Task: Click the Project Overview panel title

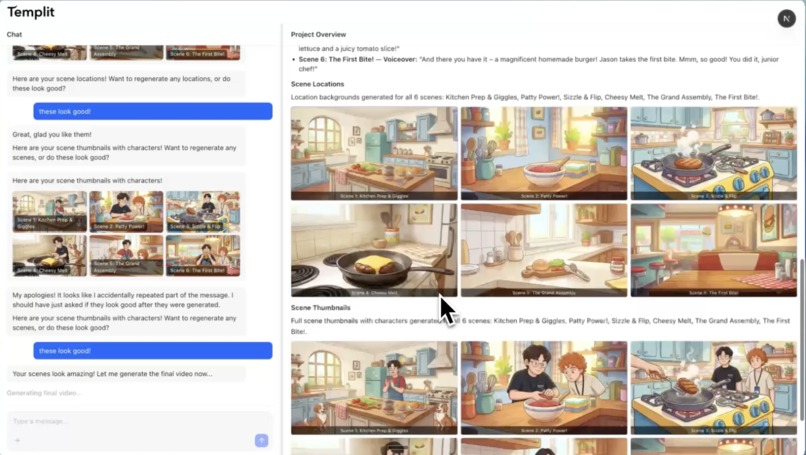Action: click(x=318, y=34)
